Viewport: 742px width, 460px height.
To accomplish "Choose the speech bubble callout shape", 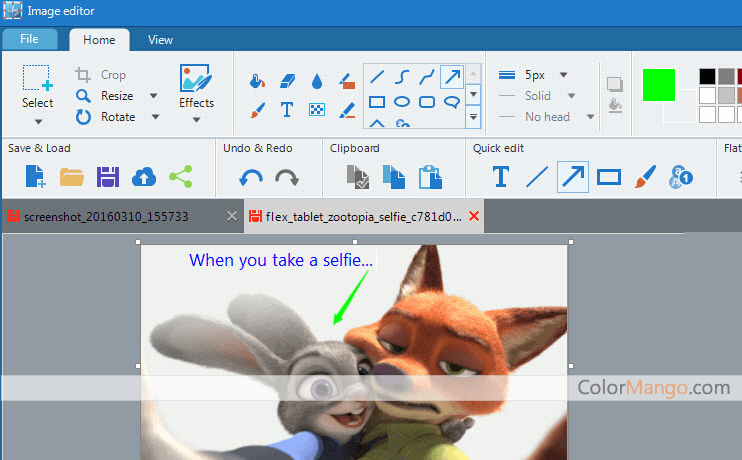I will pyautogui.click(x=452, y=102).
